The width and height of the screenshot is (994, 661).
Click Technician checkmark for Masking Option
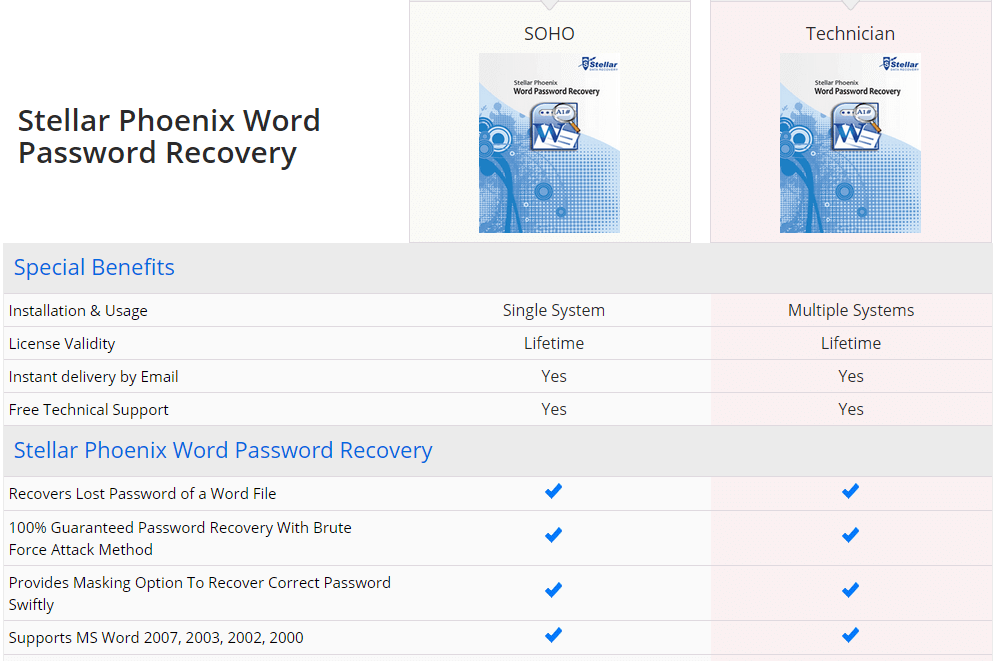(x=850, y=590)
